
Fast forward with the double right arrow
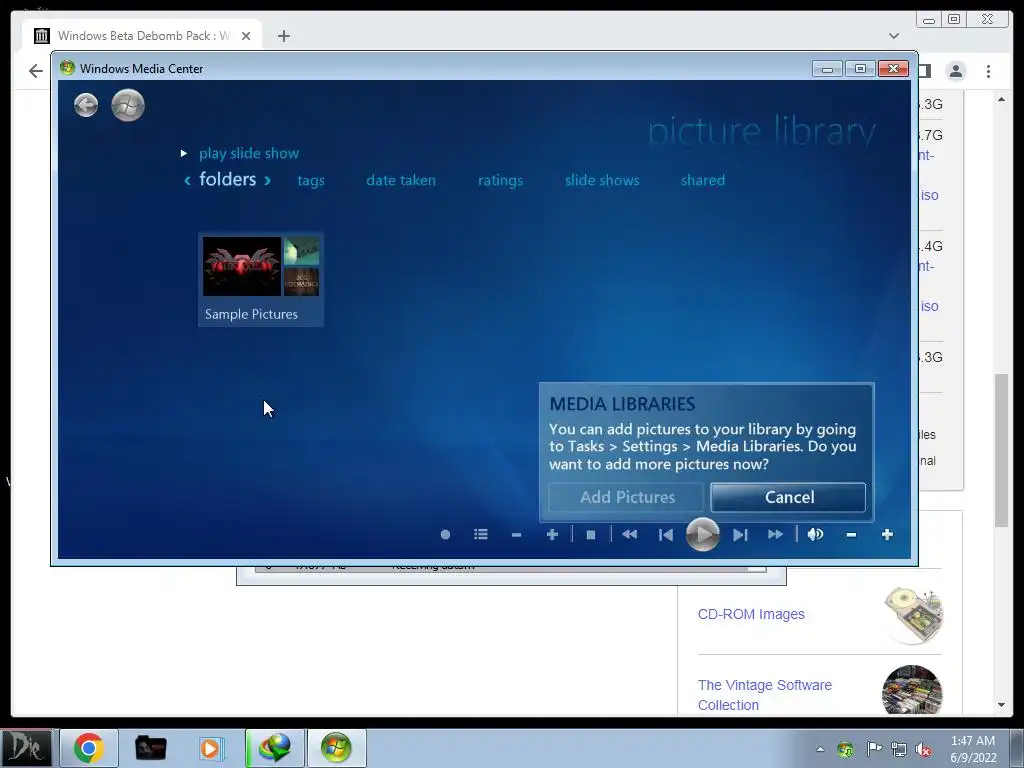tap(775, 535)
